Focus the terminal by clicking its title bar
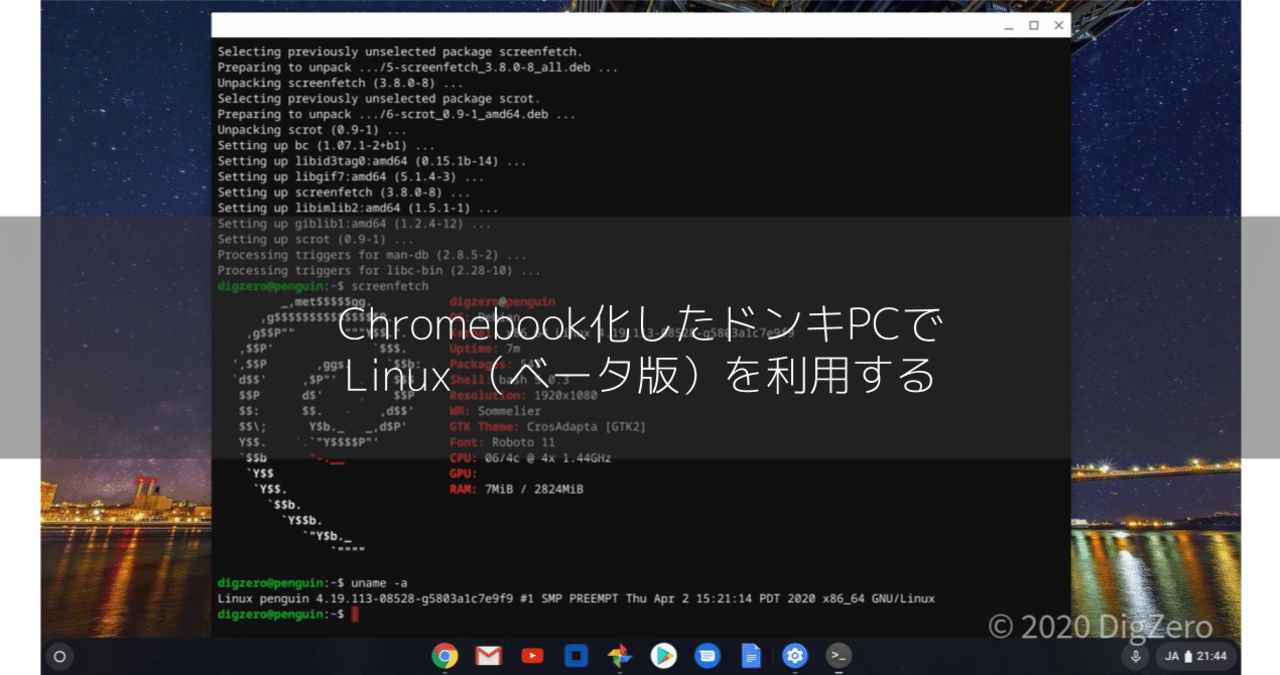 (600, 25)
